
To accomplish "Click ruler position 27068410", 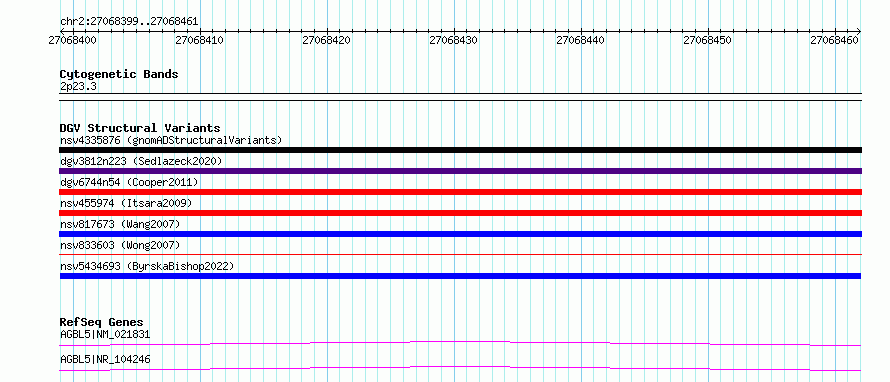I will click(200, 40).
